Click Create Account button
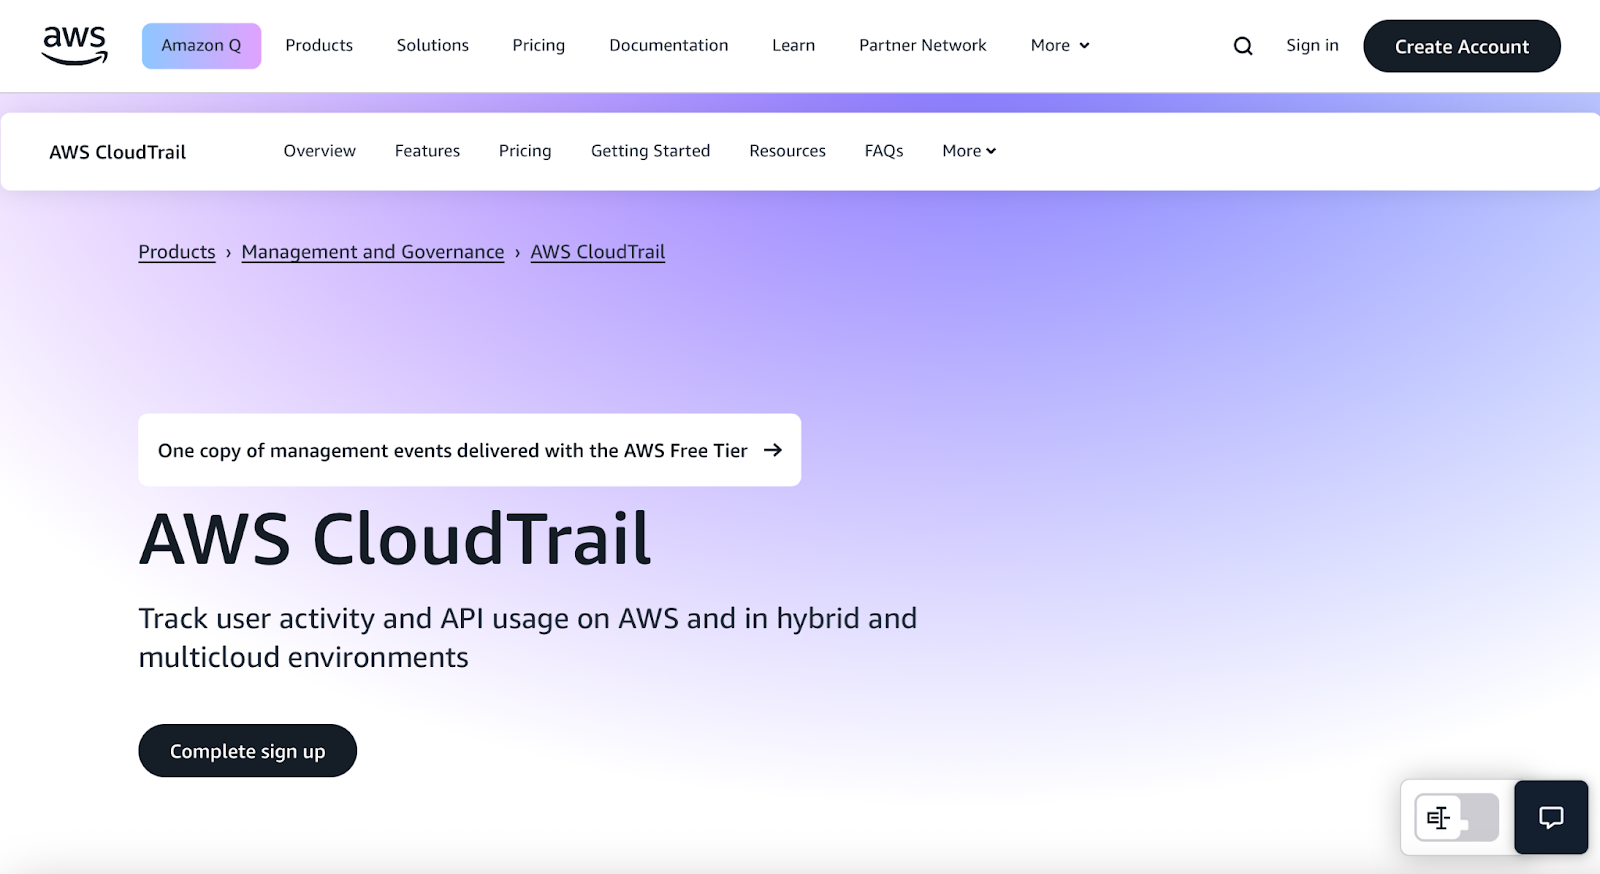The height and width of the screenshot is (874, 1600). pos(1462,46)
